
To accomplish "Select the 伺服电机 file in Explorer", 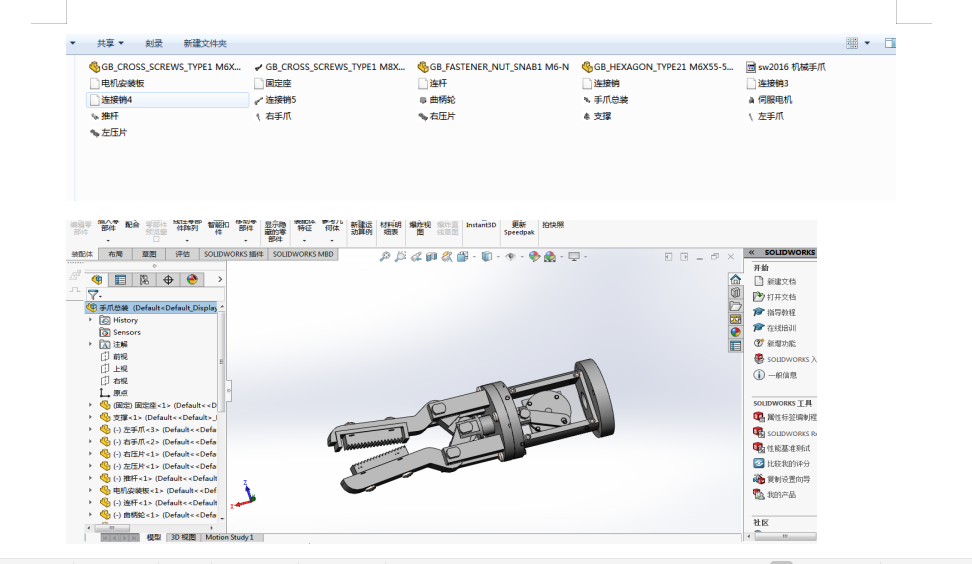I will [769, 100].
